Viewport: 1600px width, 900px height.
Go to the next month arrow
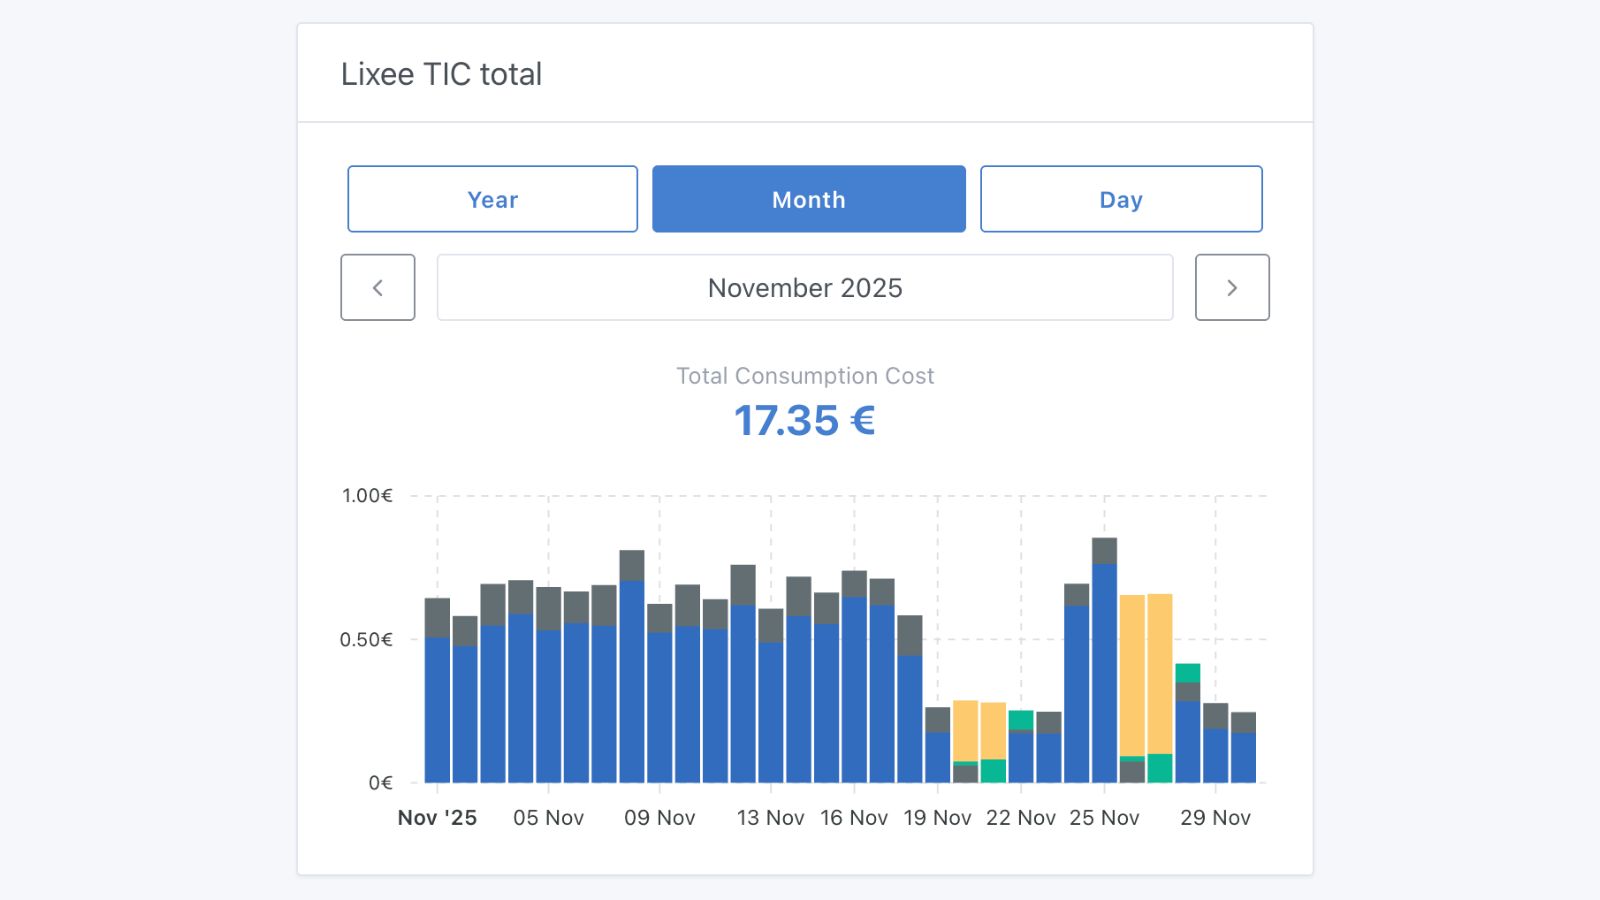pos(1232,287)
